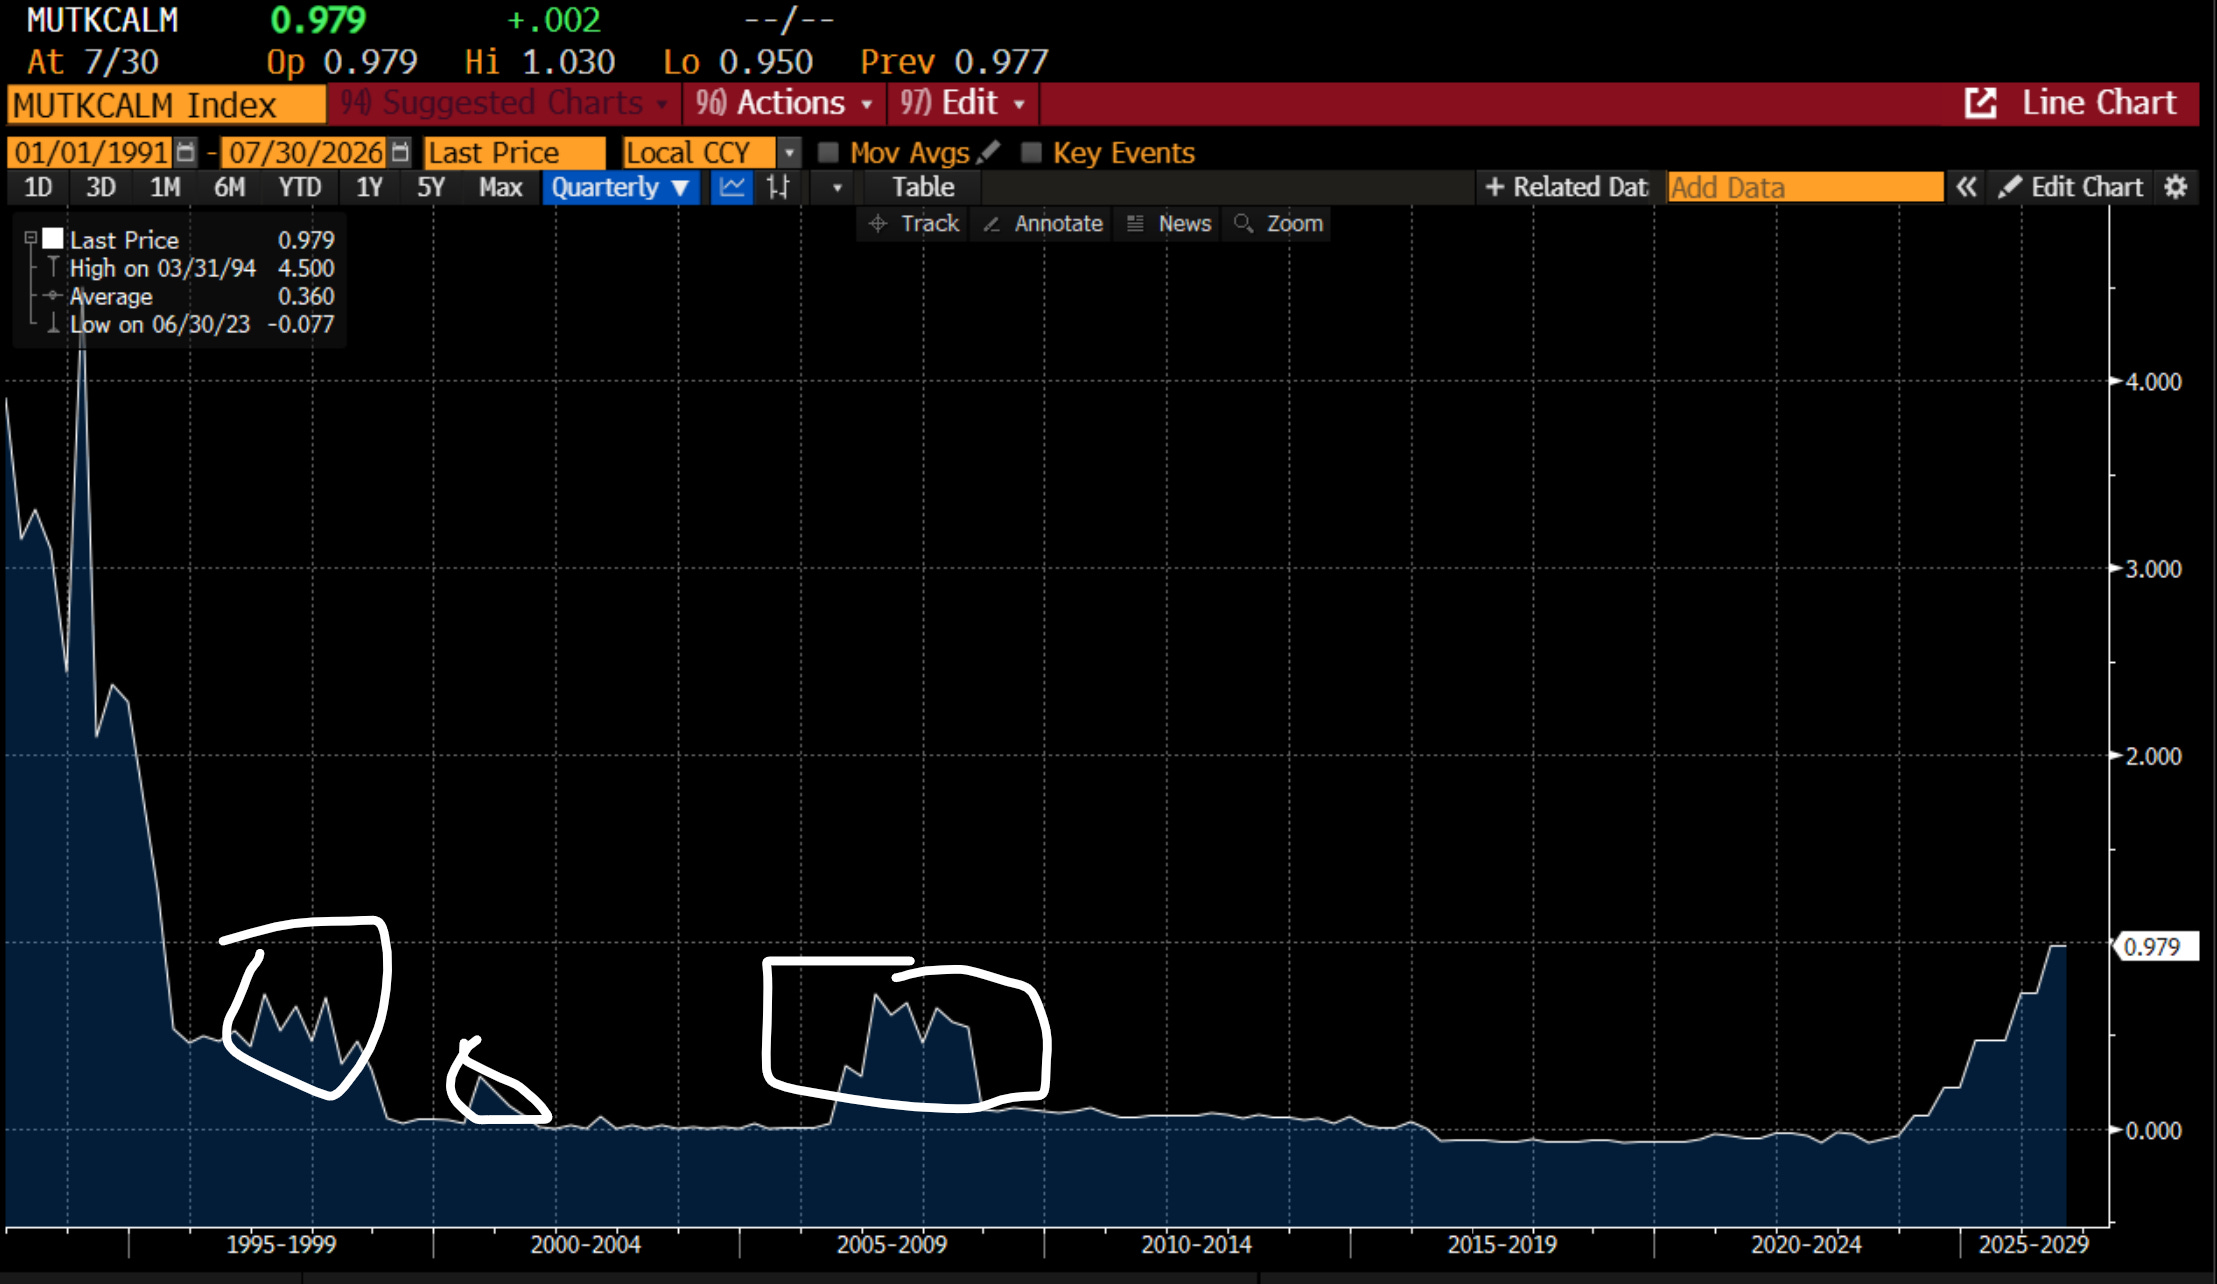Click the 'Average' legend row
Image resolution: width=2217 pixels, height=1284 pixels.
click(191, 296)
